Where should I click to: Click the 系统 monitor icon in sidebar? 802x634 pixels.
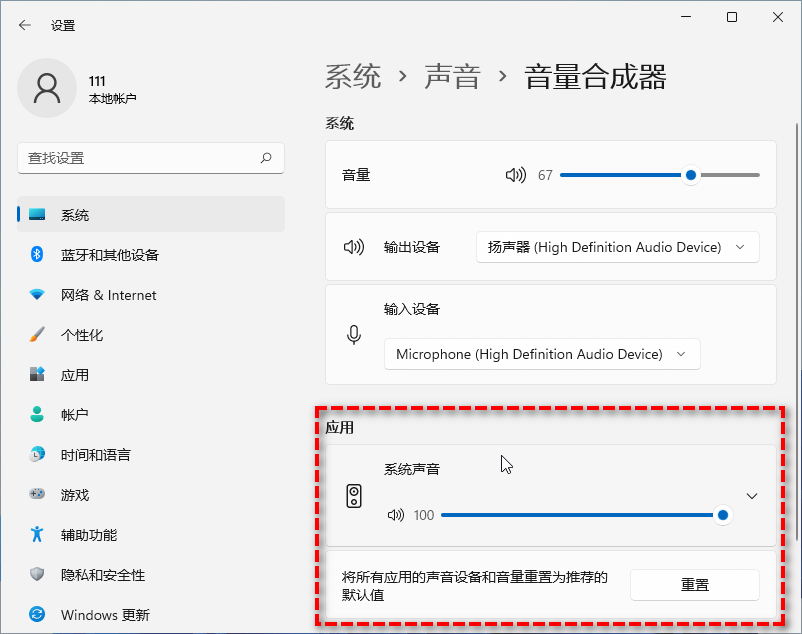point(37,214)
